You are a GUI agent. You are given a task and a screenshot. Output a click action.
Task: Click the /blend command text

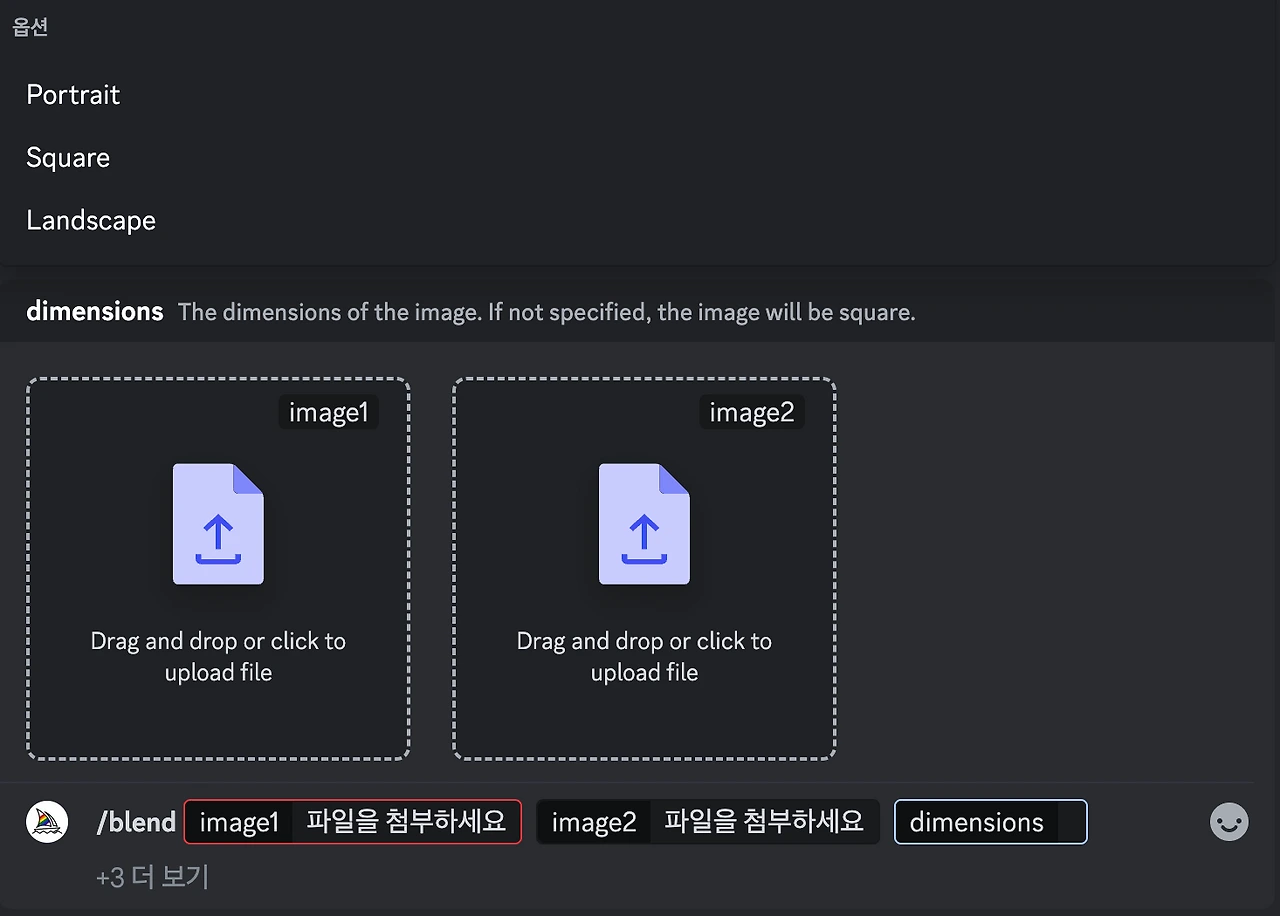tap(136, 822)
